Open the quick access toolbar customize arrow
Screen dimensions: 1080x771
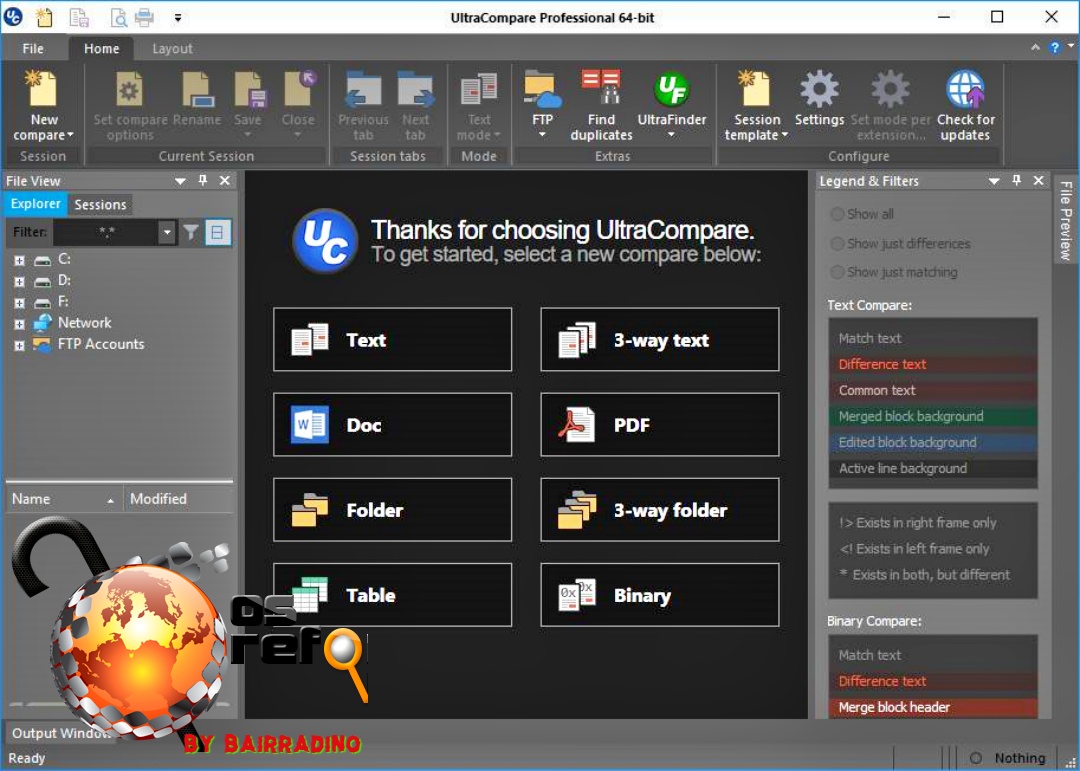pyautogui.click(x=178, y=18)
